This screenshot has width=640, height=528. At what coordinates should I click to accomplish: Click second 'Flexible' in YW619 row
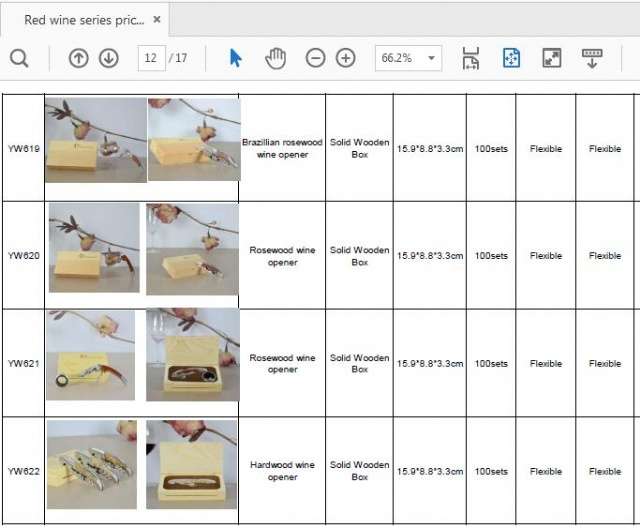click(605, 149)
